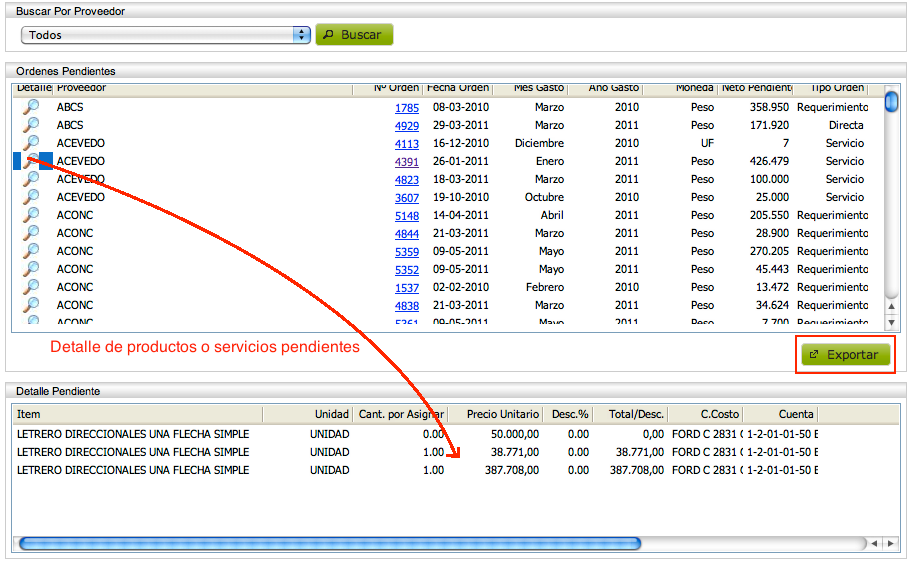Select the item row priced 50.000,00
912x563 pixels.
pos(416,434)
